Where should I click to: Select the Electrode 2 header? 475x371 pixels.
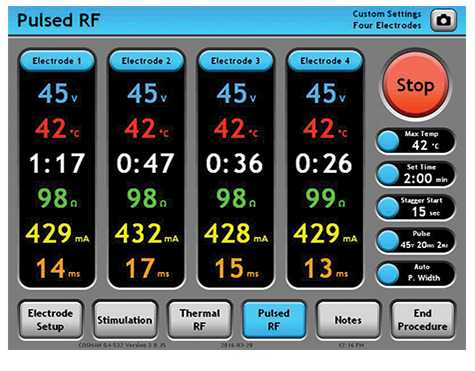tap(146, 61)
